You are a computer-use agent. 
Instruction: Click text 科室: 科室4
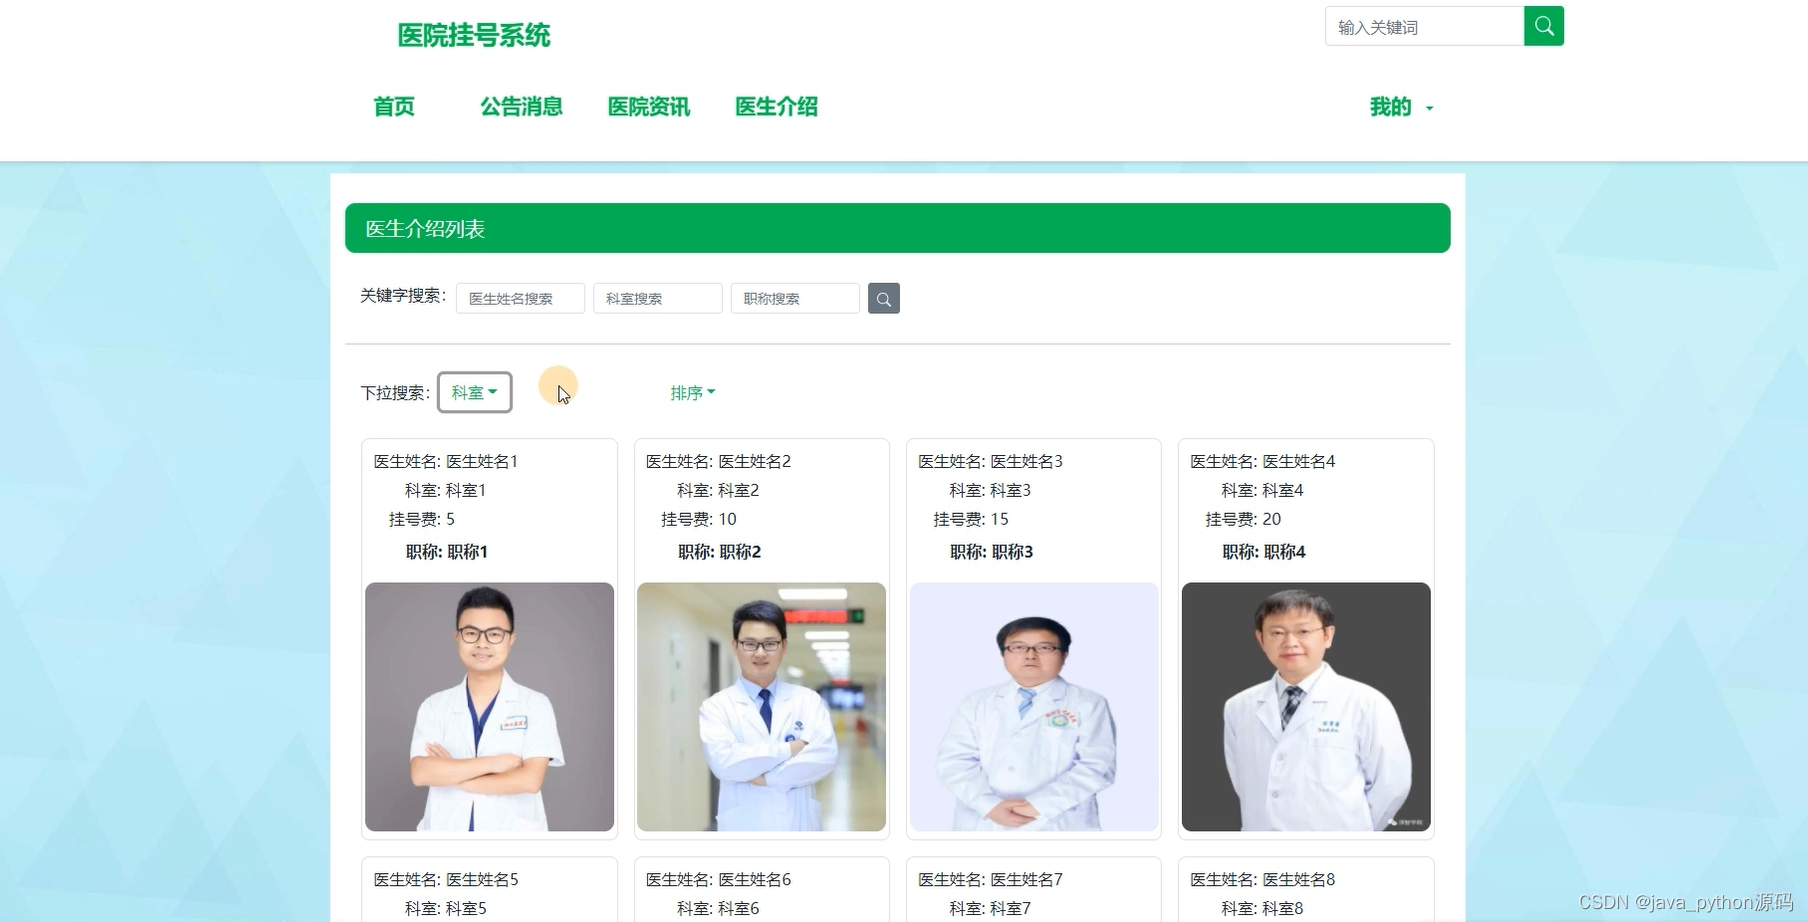click(1262, 490)
